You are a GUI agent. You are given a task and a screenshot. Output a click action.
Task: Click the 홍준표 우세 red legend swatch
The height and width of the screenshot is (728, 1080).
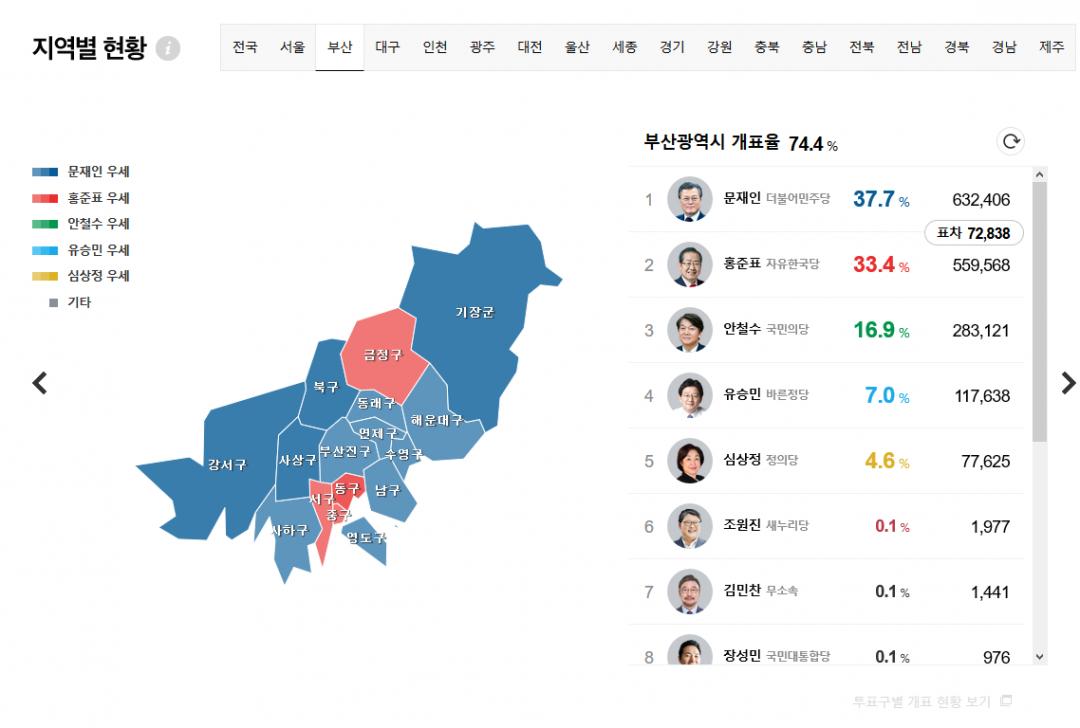[45, 198]
